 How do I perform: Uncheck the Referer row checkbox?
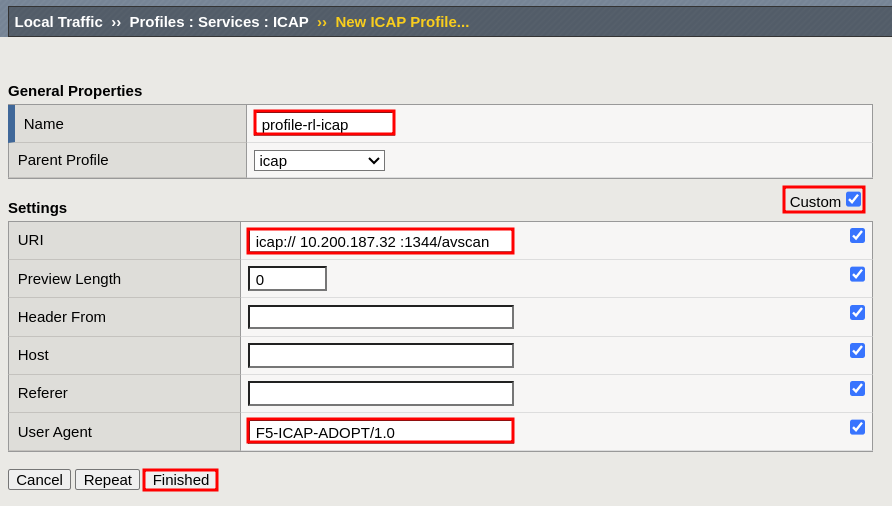(x=857, y=388)
